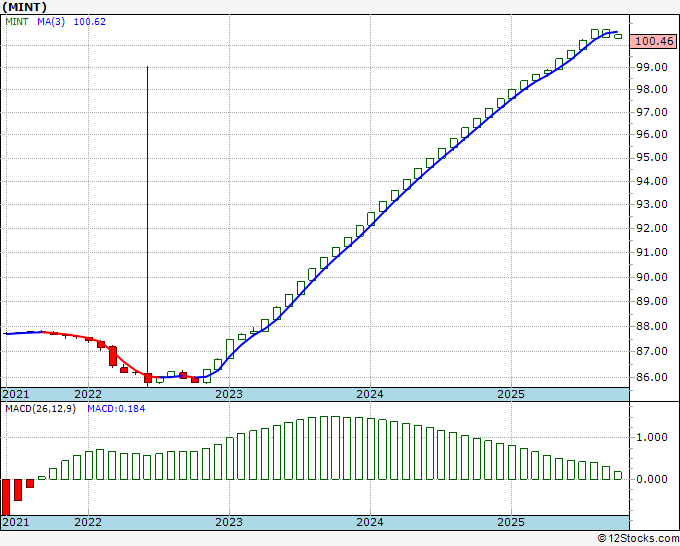Click the 98.00 price axis label
This screenshot has width=680, height=546.
[x=651, y=89]
